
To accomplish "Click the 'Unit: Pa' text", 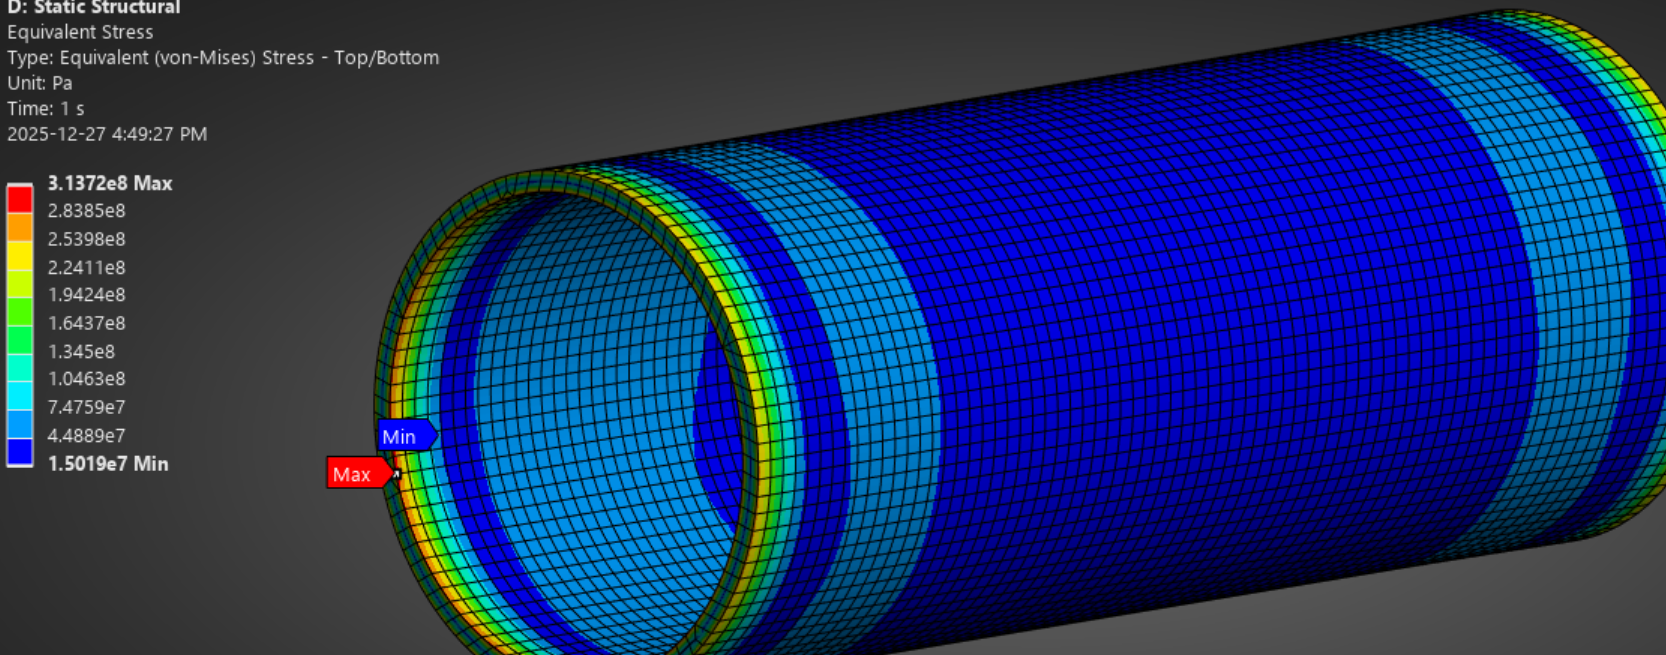I will (x=40, y=83).
